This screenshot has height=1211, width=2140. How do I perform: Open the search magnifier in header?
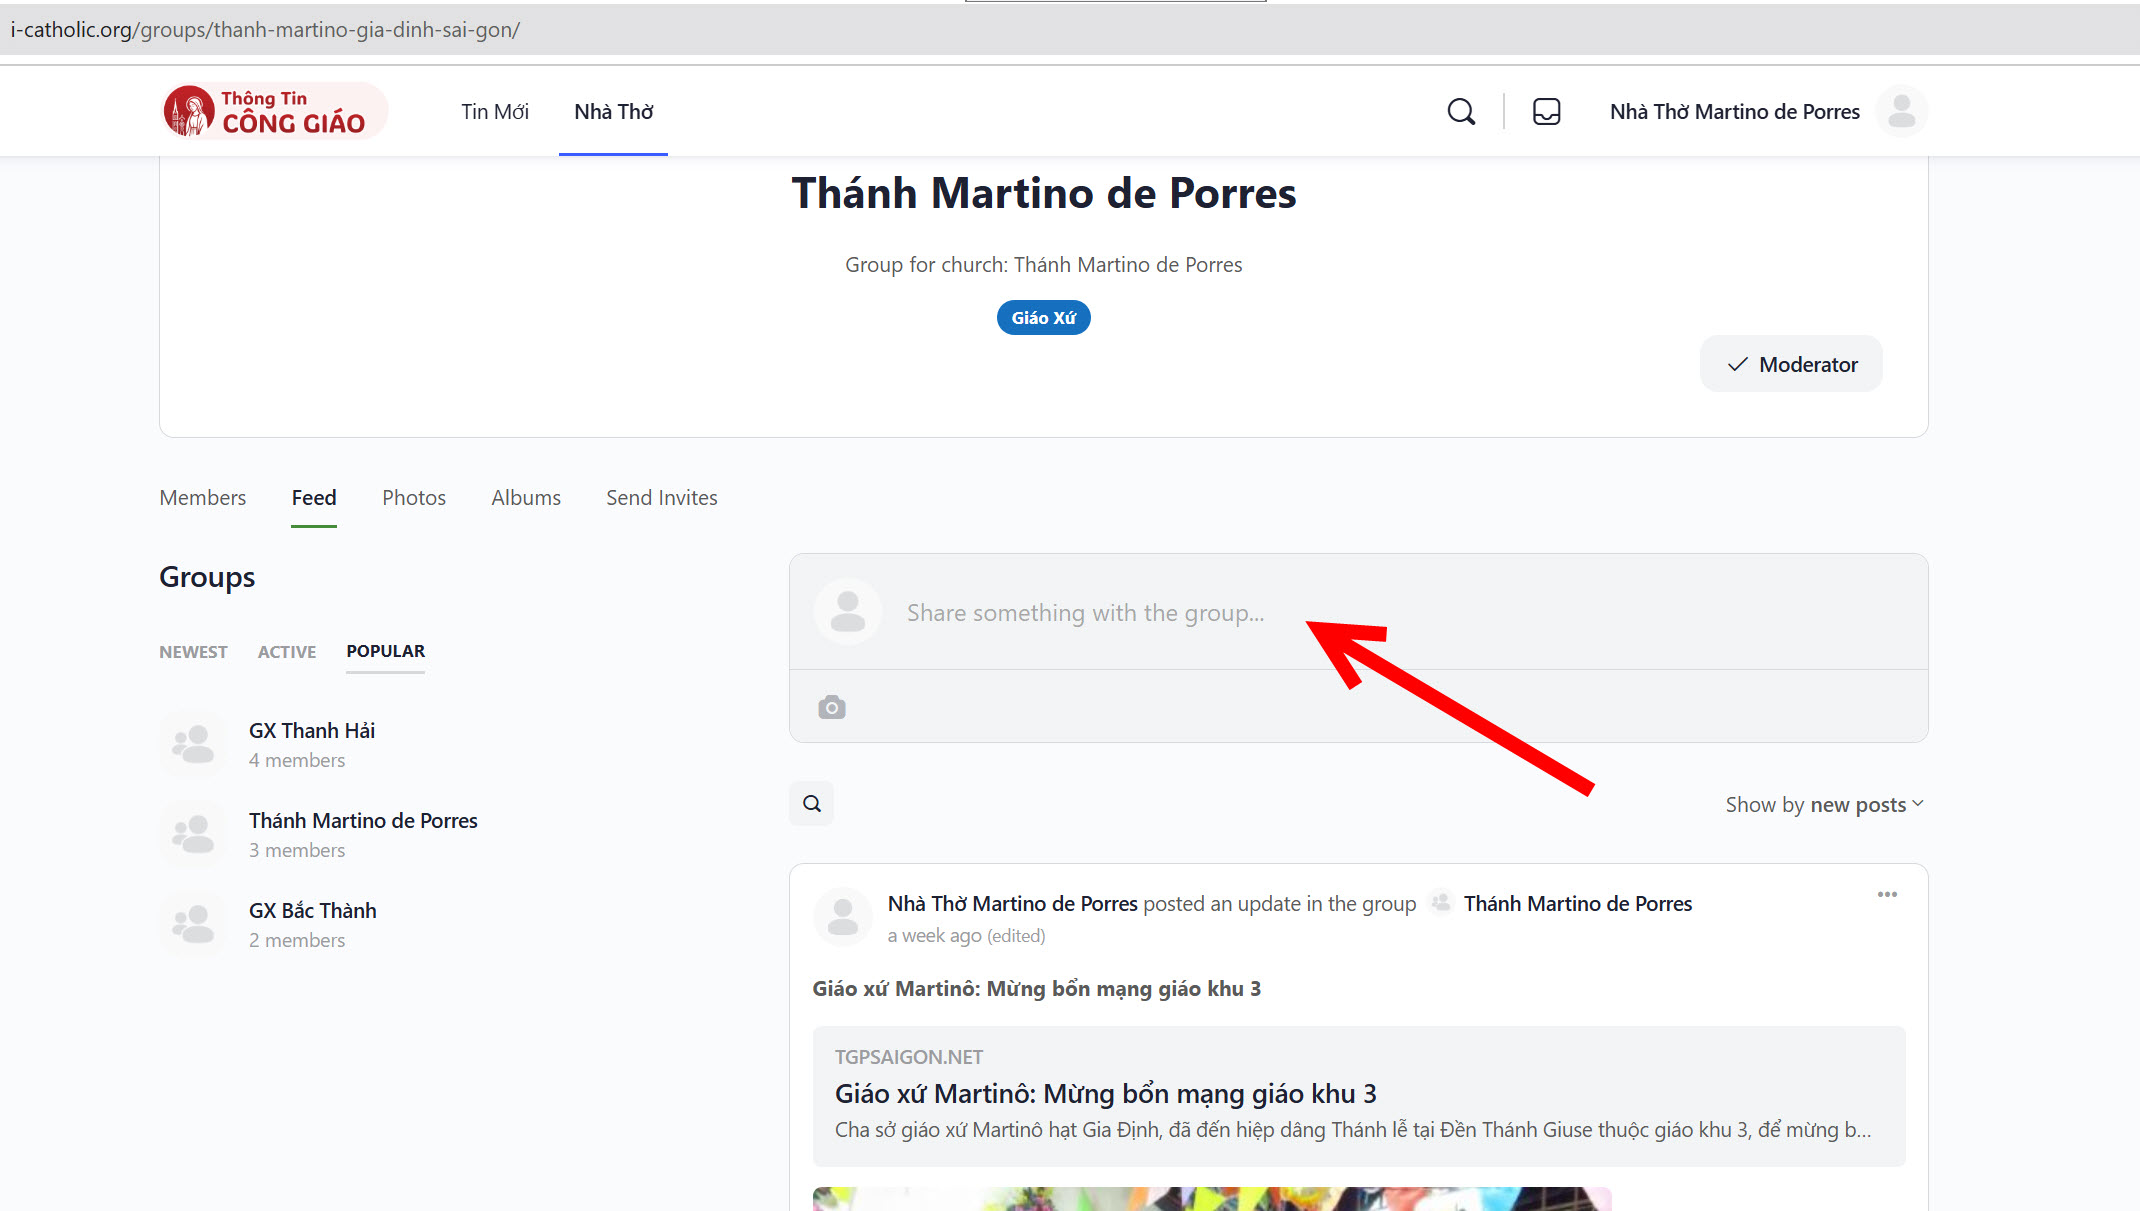point(1461,111)
